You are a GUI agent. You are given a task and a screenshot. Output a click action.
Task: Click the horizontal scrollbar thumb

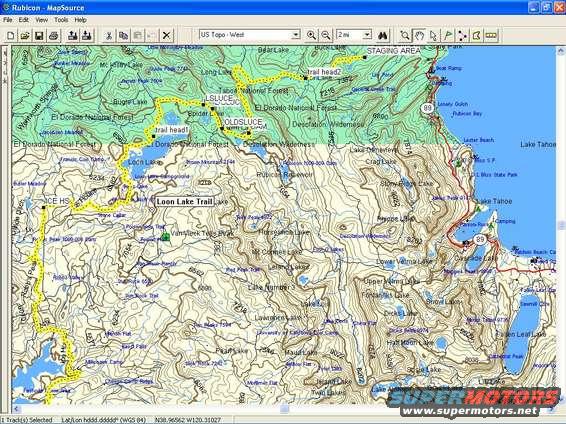[x=284, y=409]
